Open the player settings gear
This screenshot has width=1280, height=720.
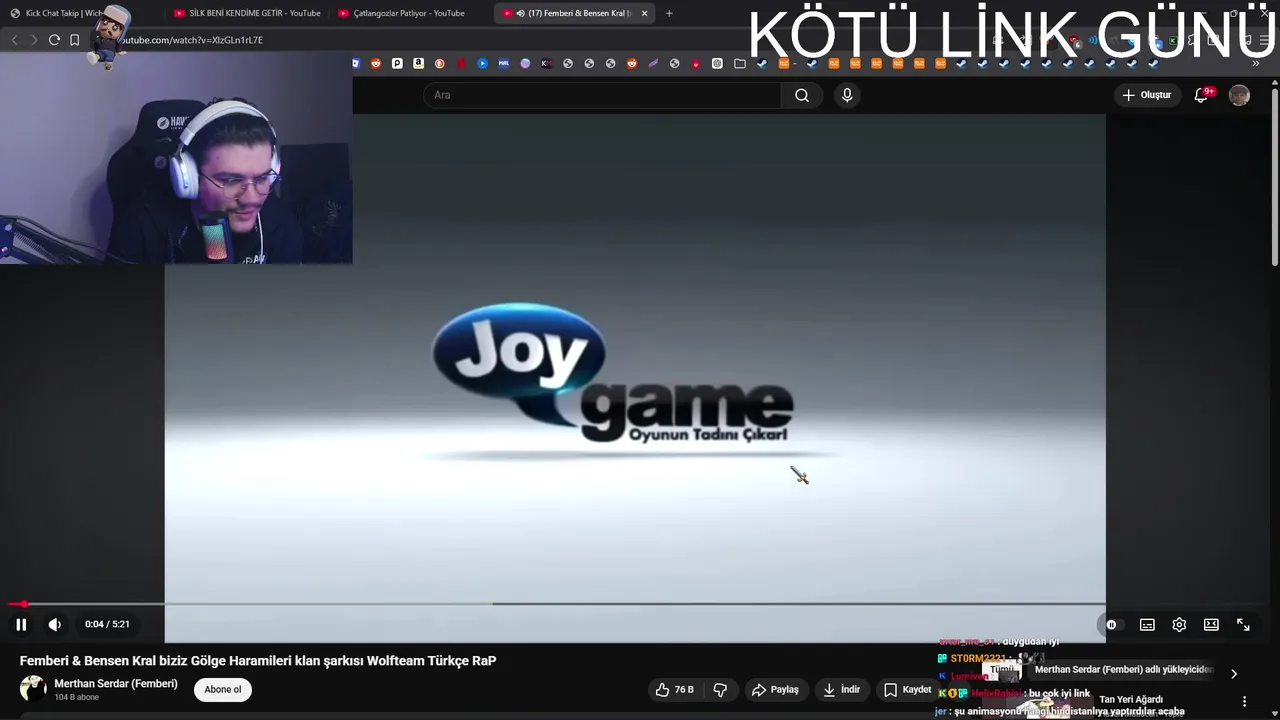(1179, 624)
